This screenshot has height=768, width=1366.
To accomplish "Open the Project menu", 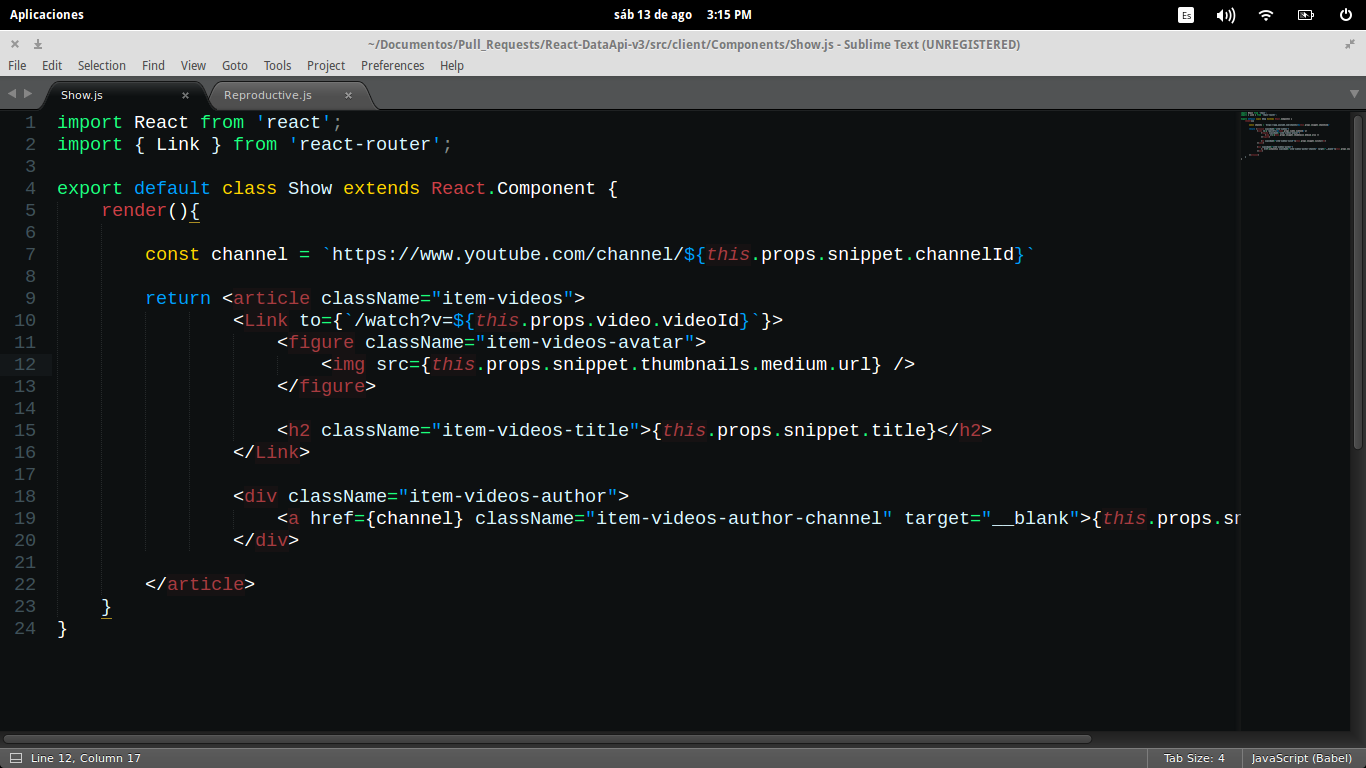I will (326, 65).
